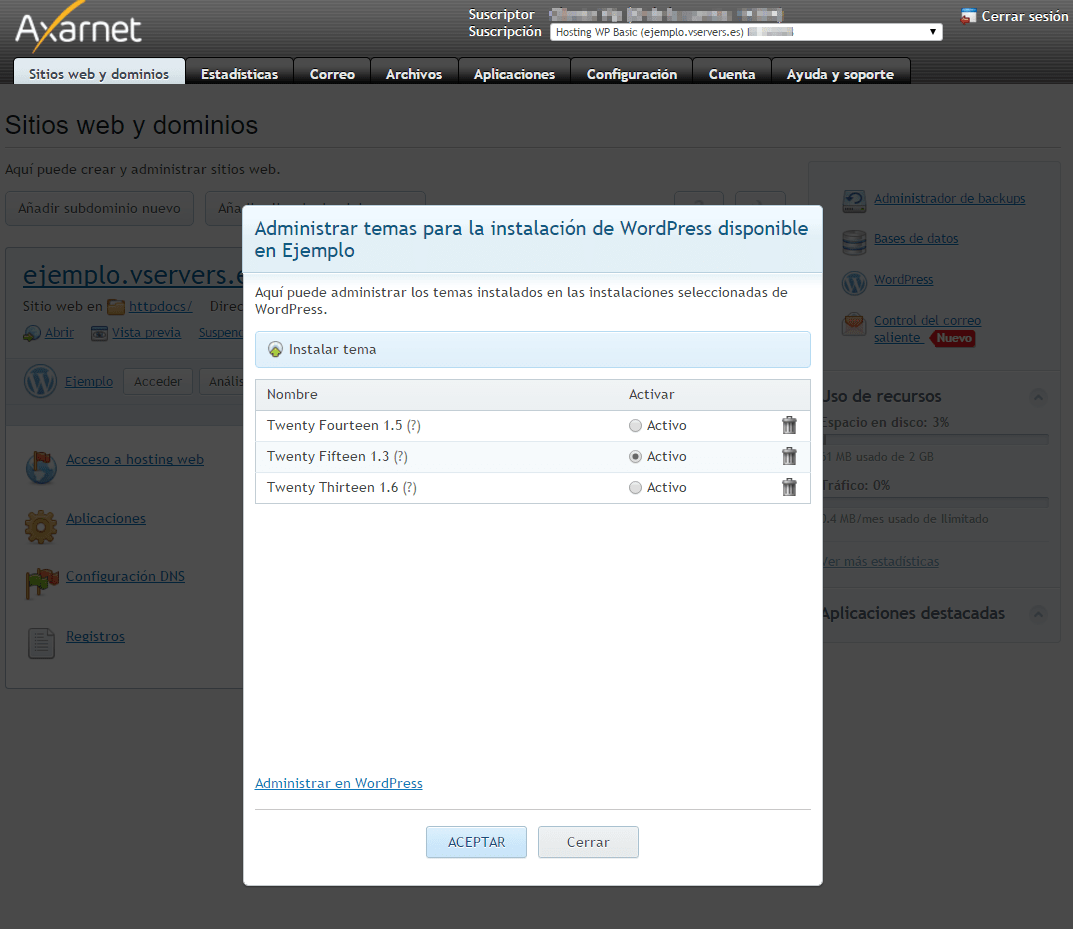1073x929 pixels.
Task: Open the Archivos tab
Action: click(x=414, y=71)
